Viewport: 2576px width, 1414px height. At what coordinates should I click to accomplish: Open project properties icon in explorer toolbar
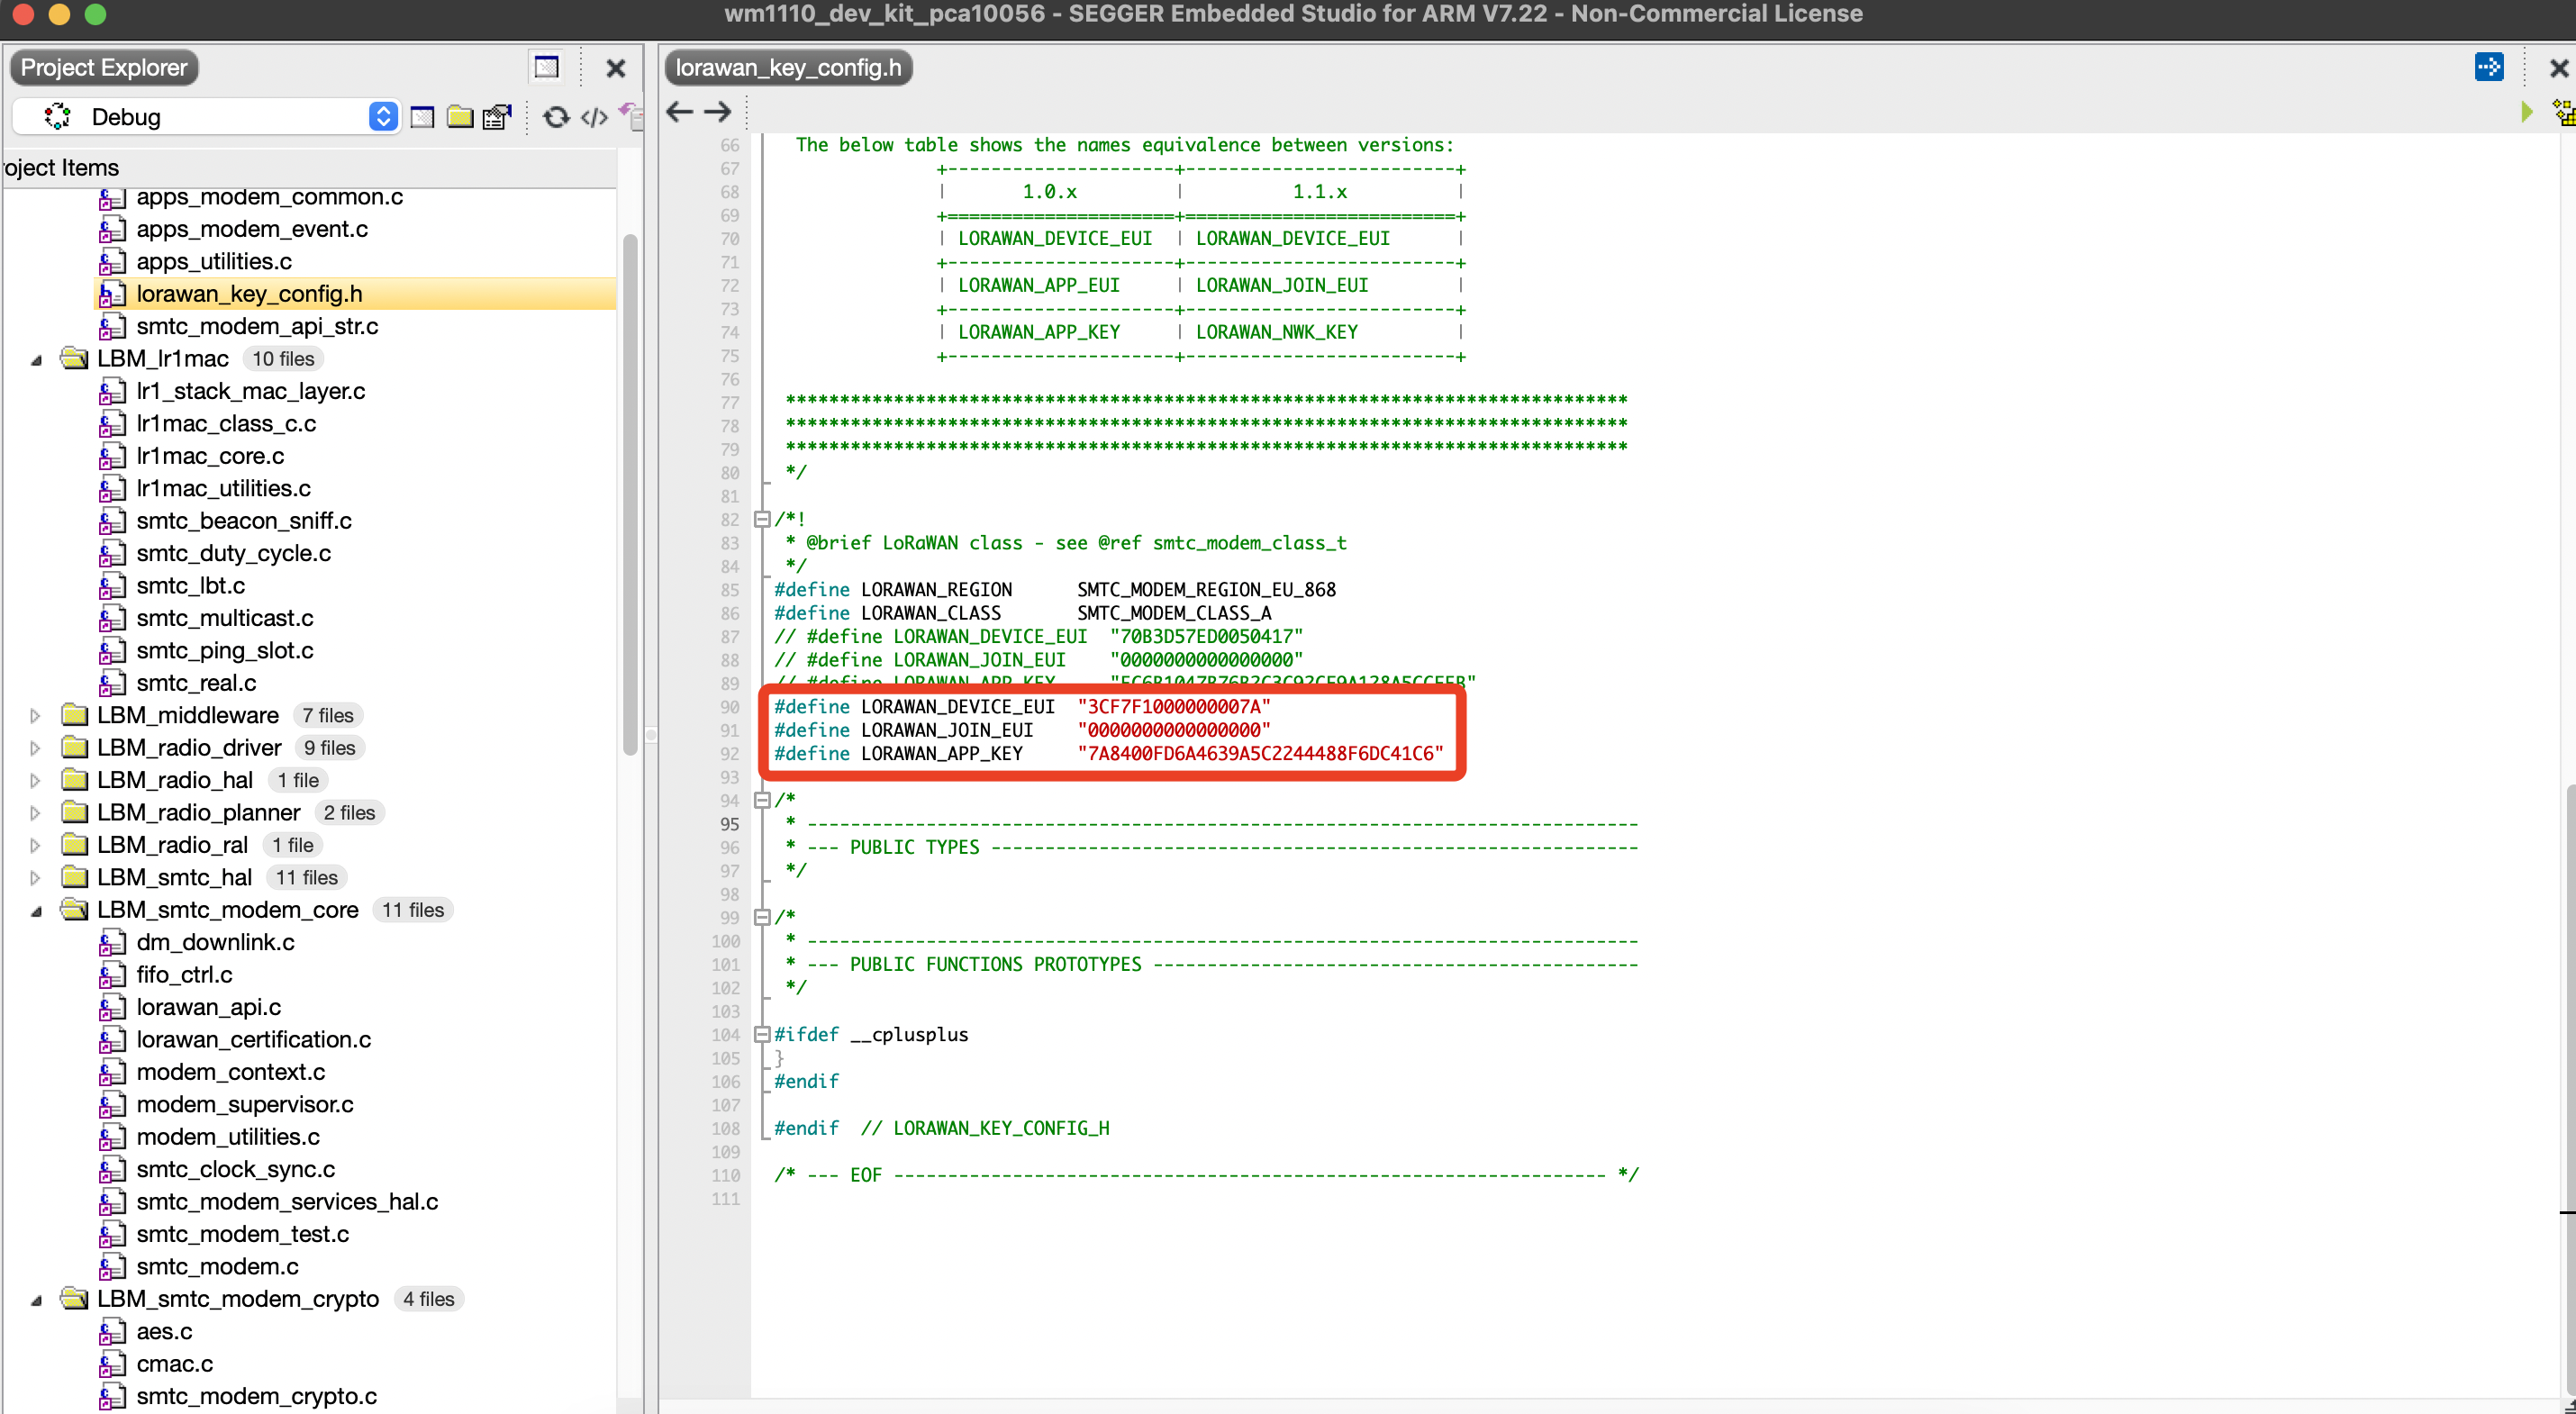coord(497,117)
